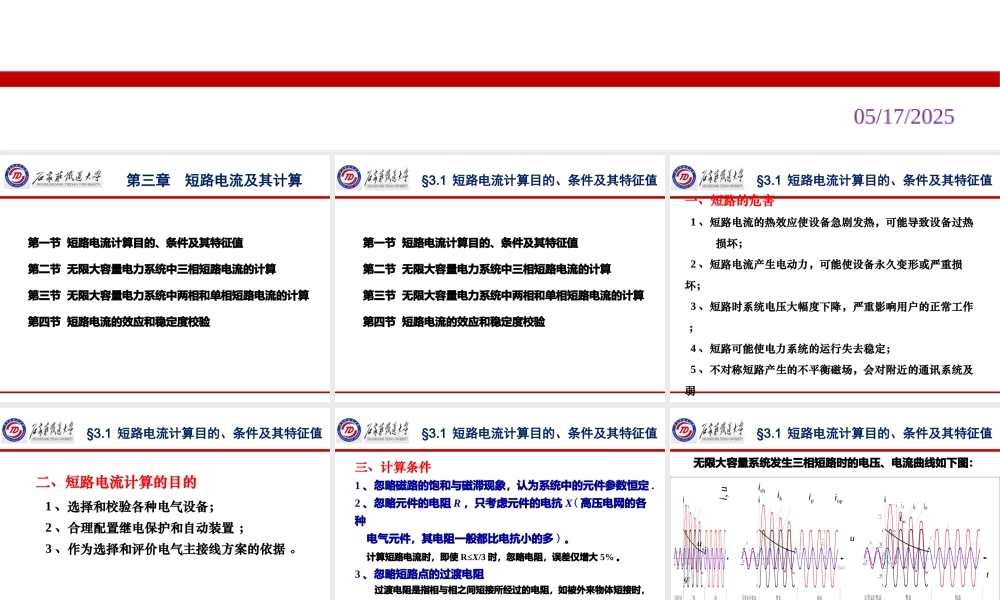Click the line 1、忽略磁路的饱和与磁滞现象
1000x600 pixels.
tap(504, 485)
